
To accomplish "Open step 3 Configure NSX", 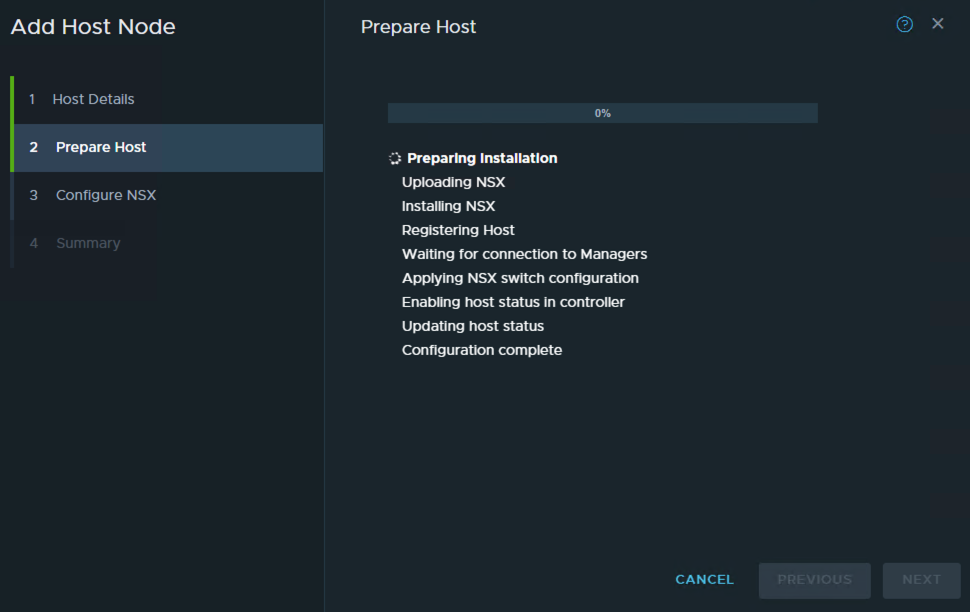I will 168,195.
